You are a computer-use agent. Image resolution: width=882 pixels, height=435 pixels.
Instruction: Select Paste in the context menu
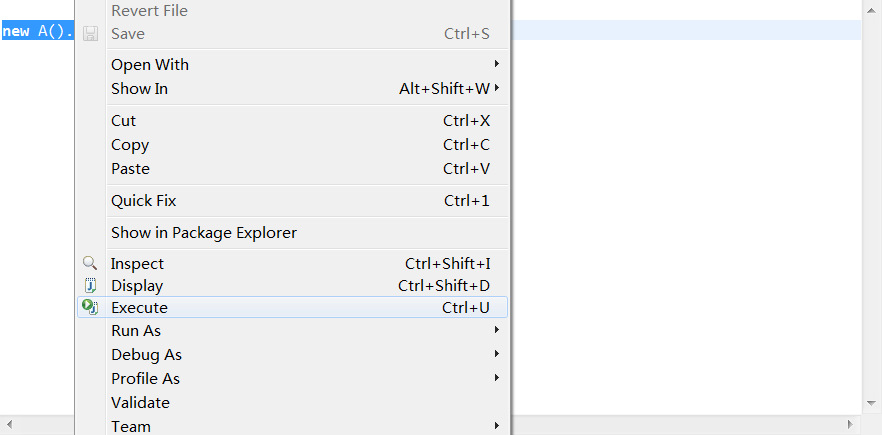coord(131,168)
